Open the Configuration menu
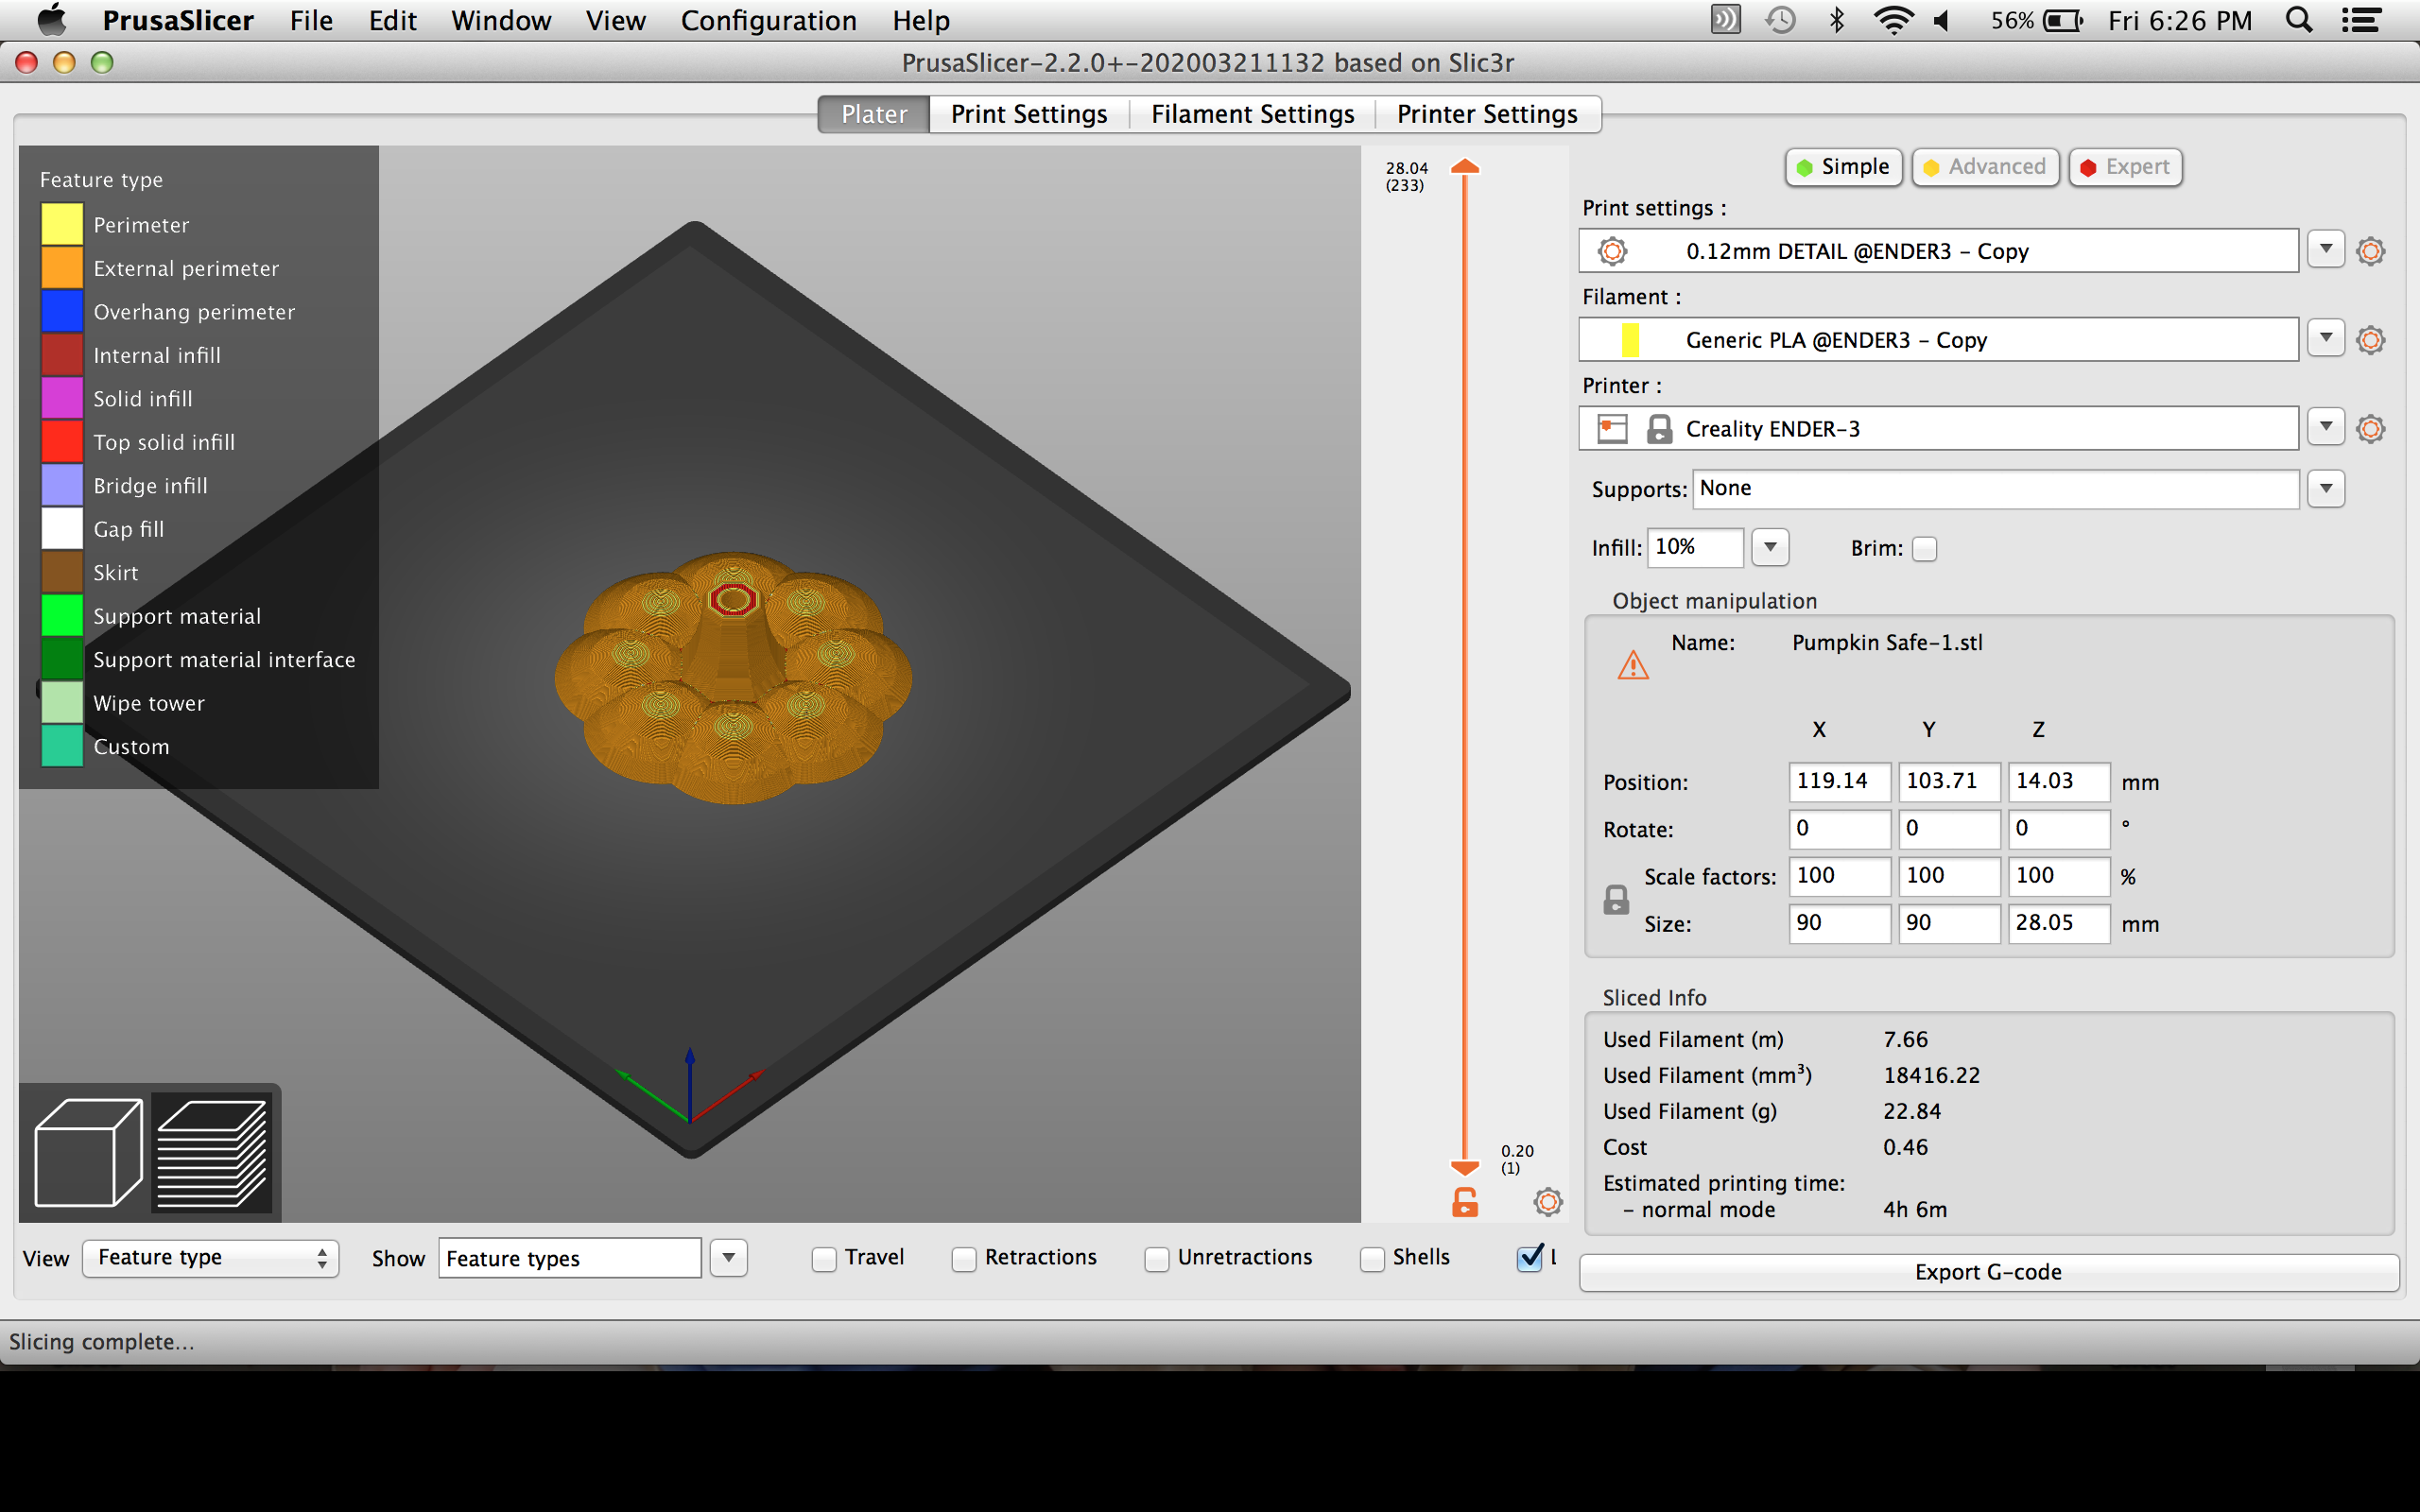 click(768, 20)
